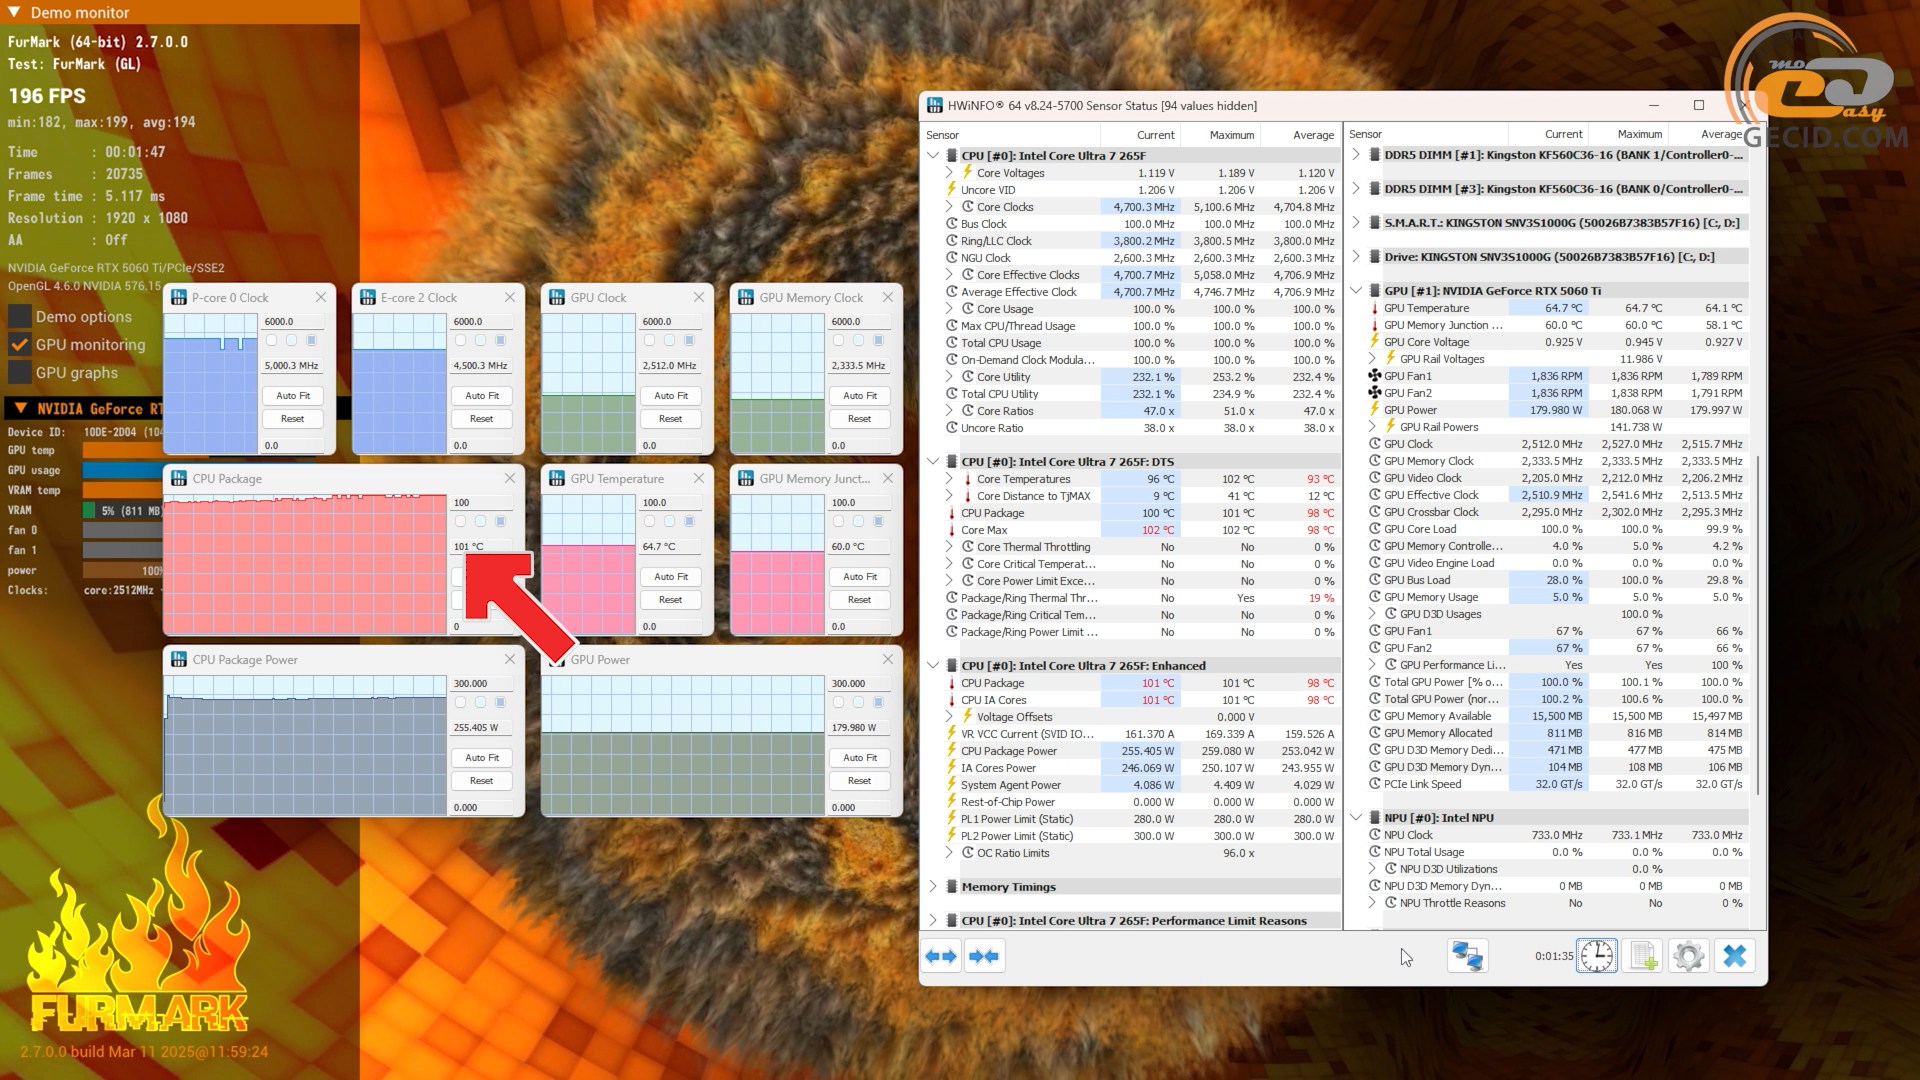
Task: Expand the Core Temperatures row in DTS group
Action: pyautogui.click(x=949, y=478)
